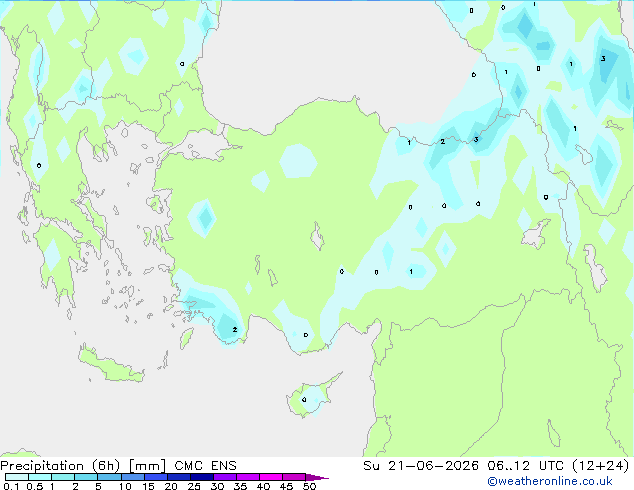Click legend value label '15'
This screenshot has width=634, height=490.
coord(148,486)
